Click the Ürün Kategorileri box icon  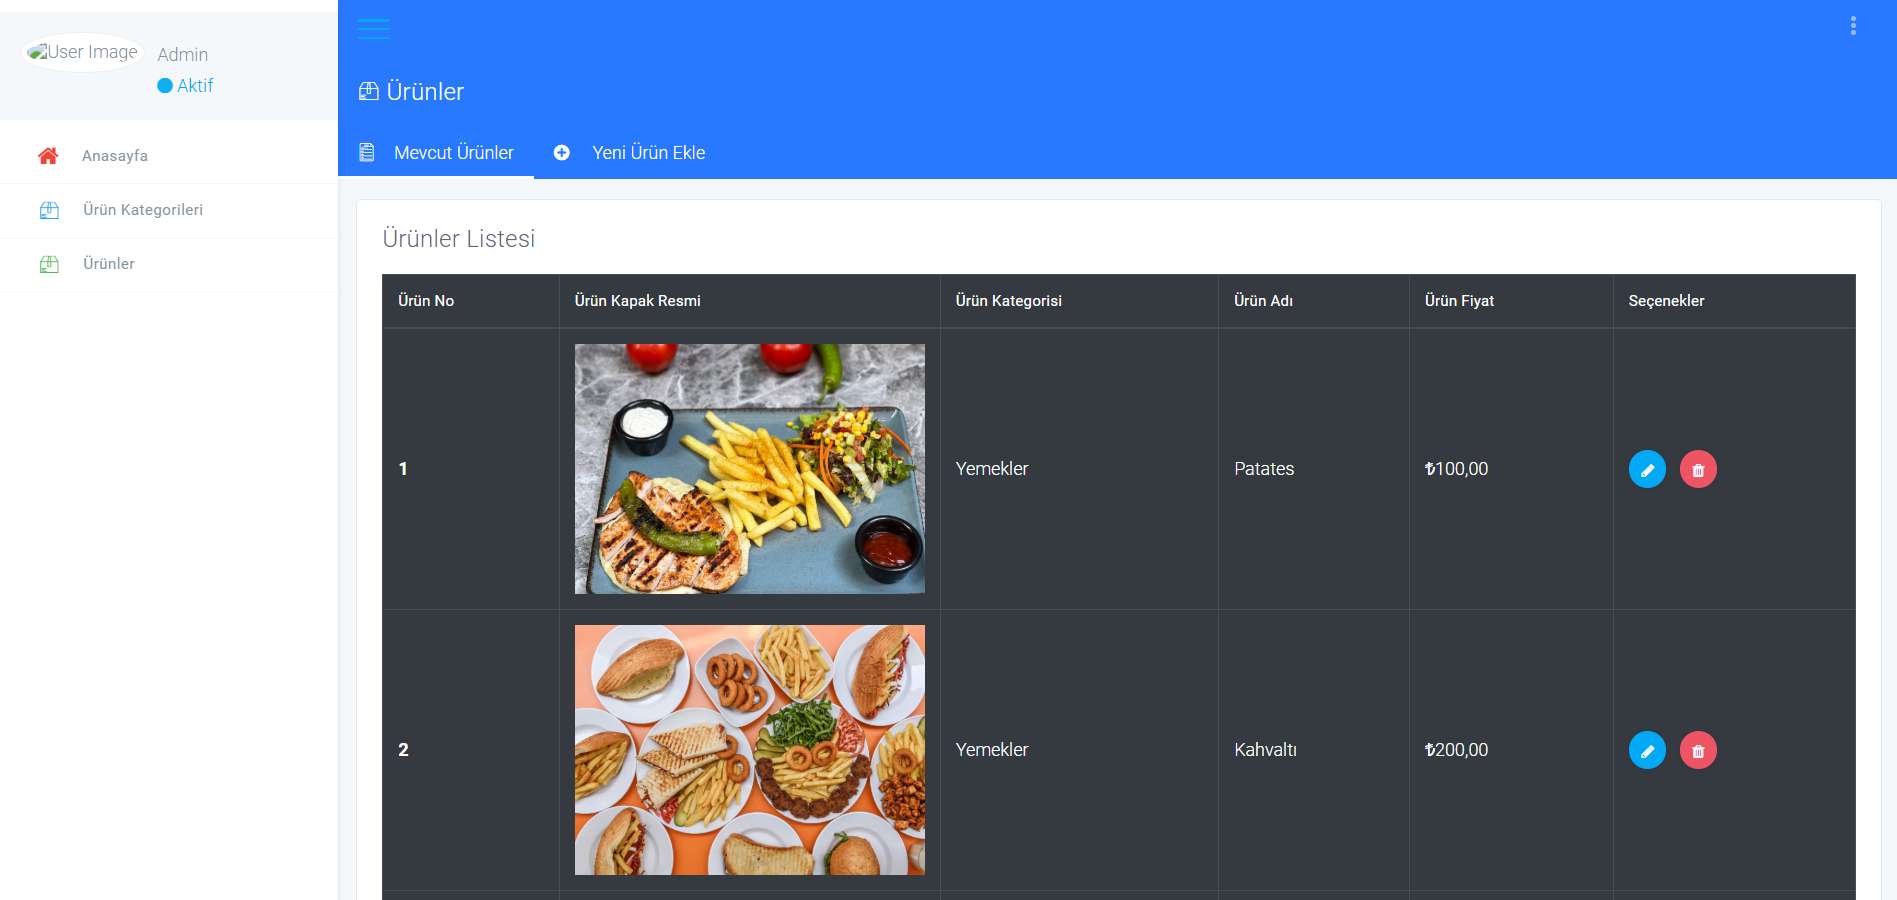coord(49,210)
